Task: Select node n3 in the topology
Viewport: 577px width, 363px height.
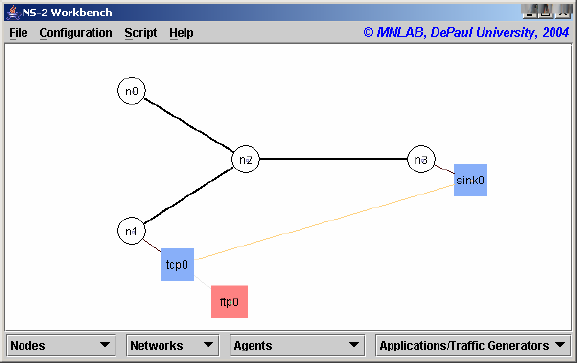Action: 421,159
